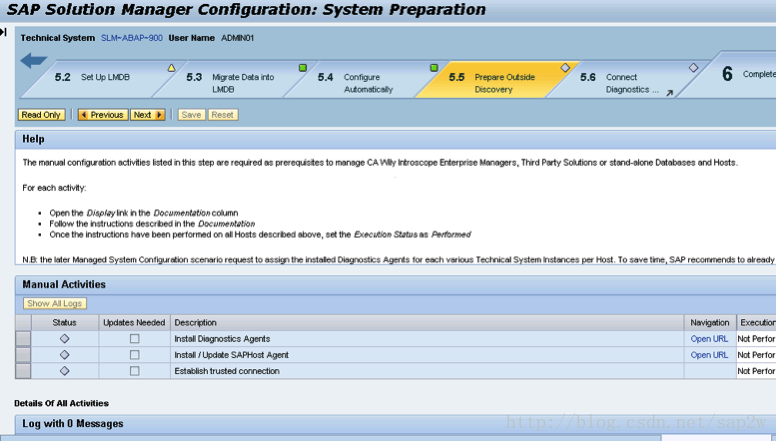Click the blue back arrow on roadmap

(x=34, y=60)
